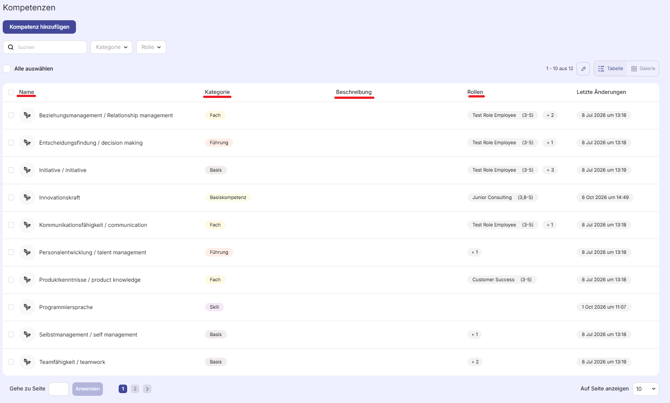Click the competency icon for Beziehungsmanagement row
Image resolution: width=670 pixels, height=403 pixels.
tap(27, 115)
